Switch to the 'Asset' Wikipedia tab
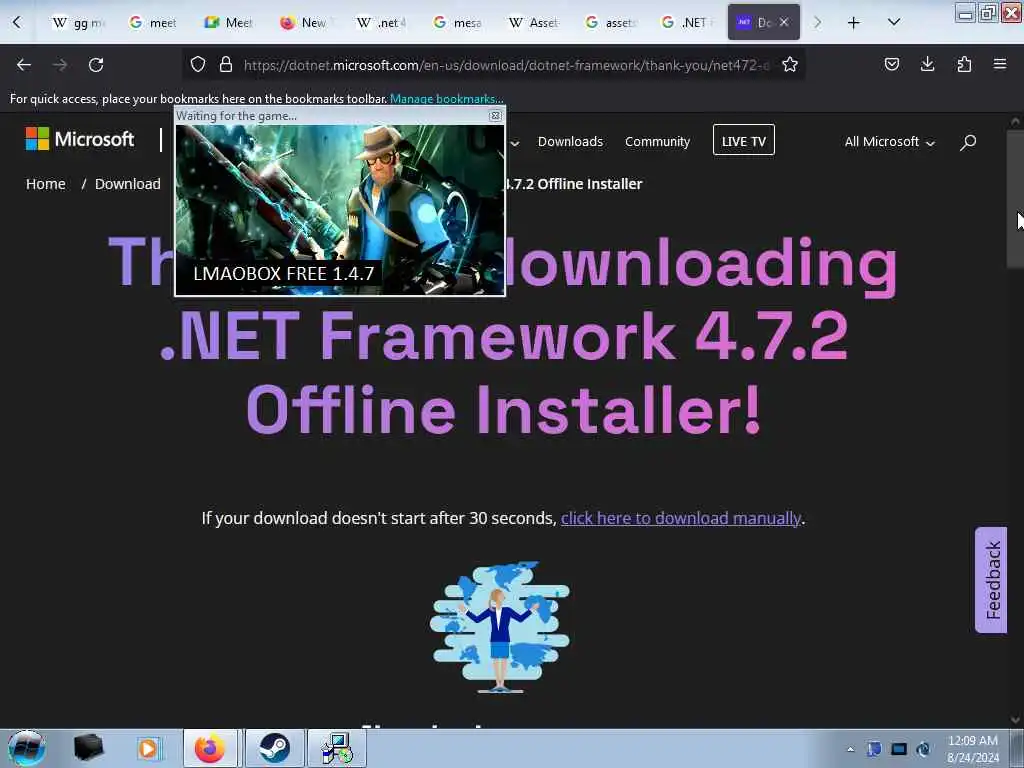This screenshot has width=1024, height=768. 534,23
